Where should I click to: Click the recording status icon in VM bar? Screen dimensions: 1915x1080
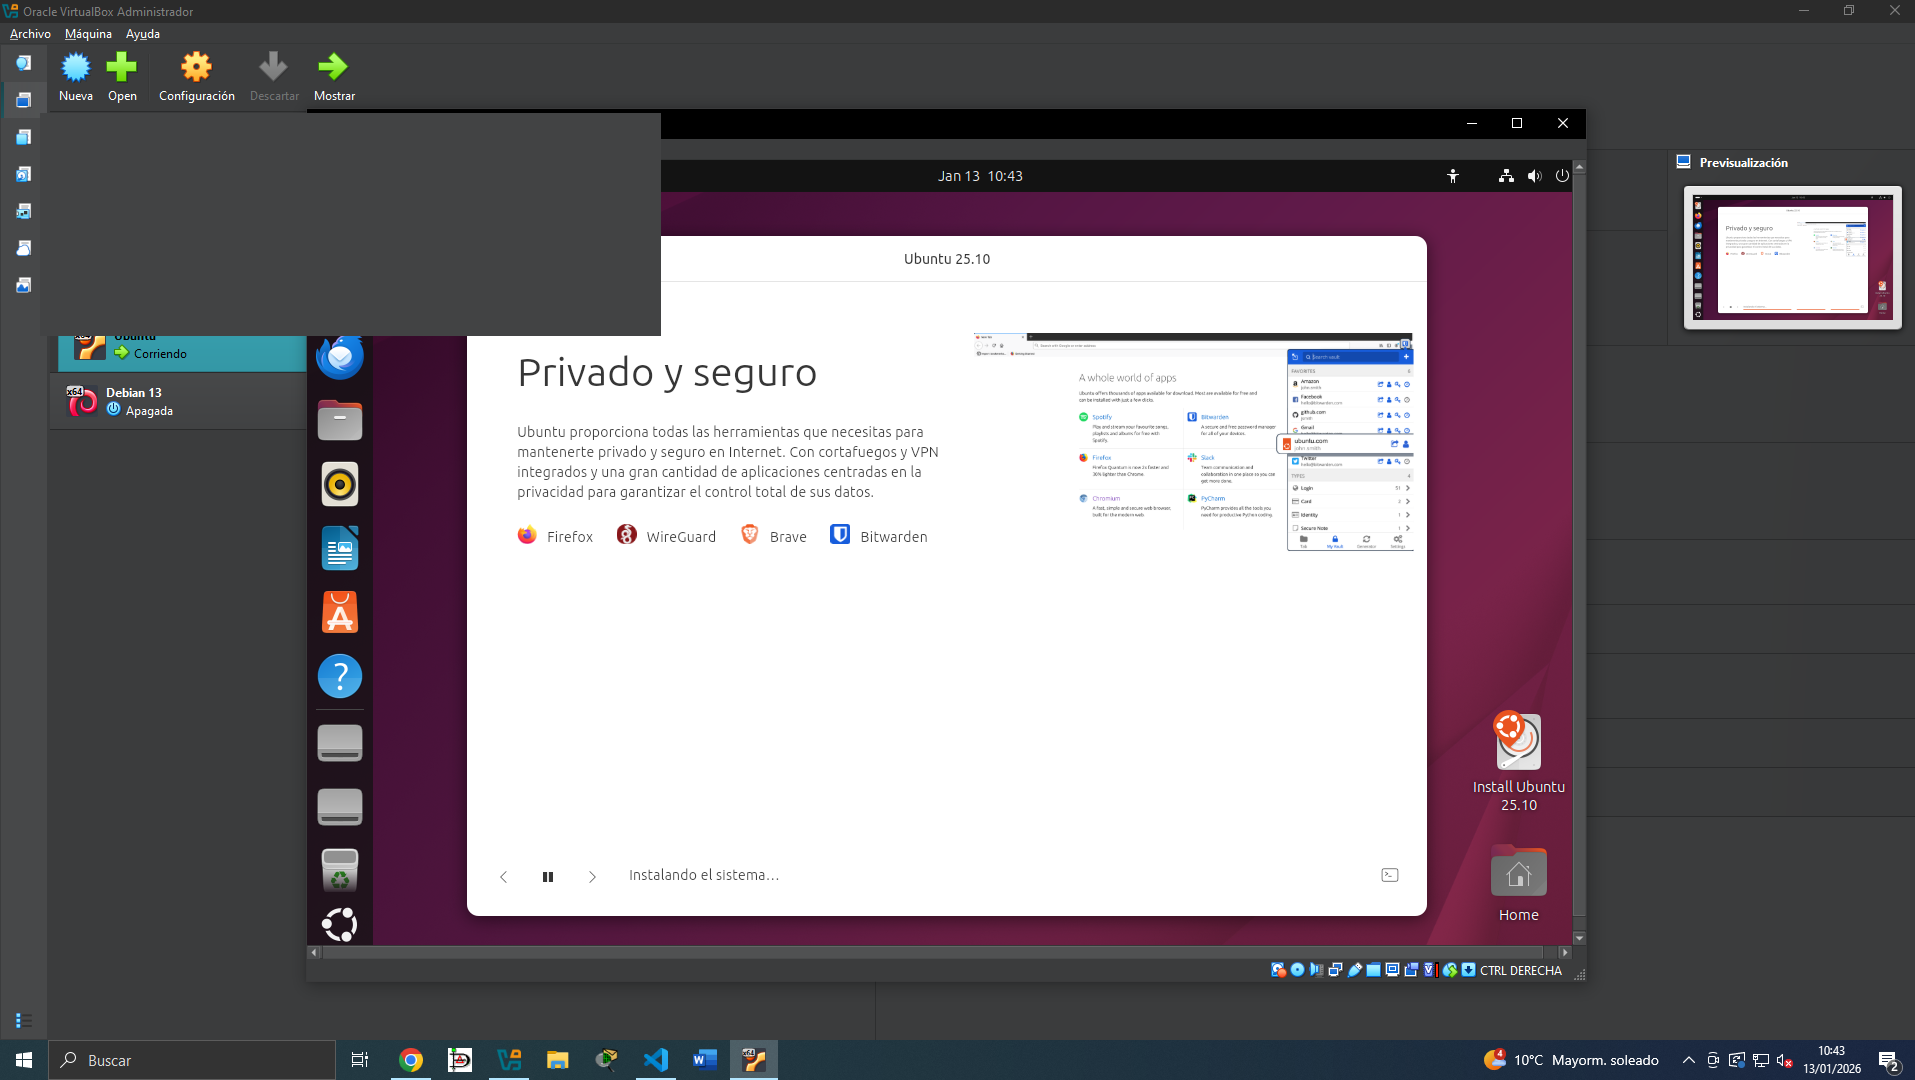1411,970
